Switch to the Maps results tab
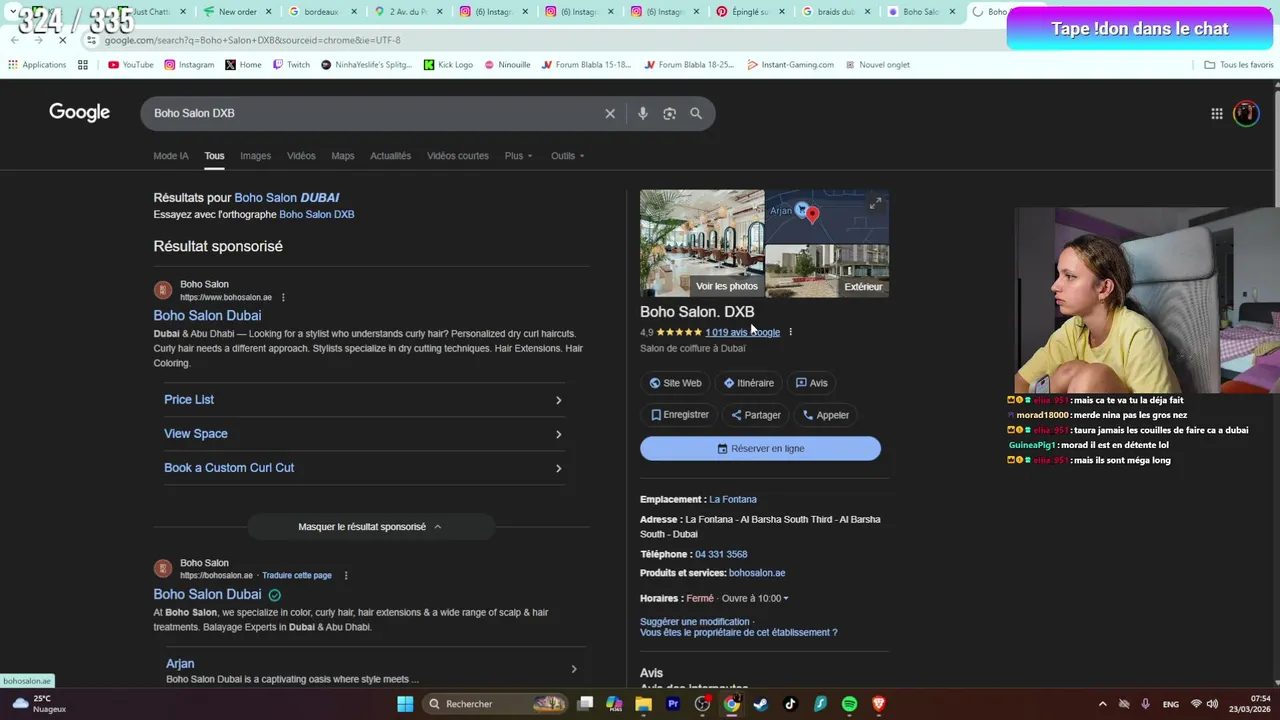The height and width of the screenshot is (720, 1280). 343,156
